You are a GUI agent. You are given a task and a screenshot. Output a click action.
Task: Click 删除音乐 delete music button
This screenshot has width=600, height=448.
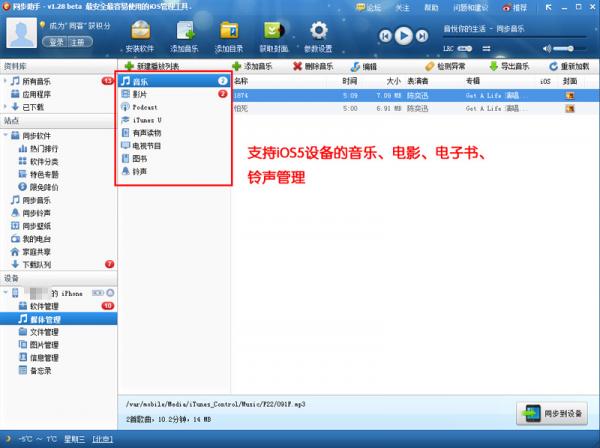coord(313,66)
